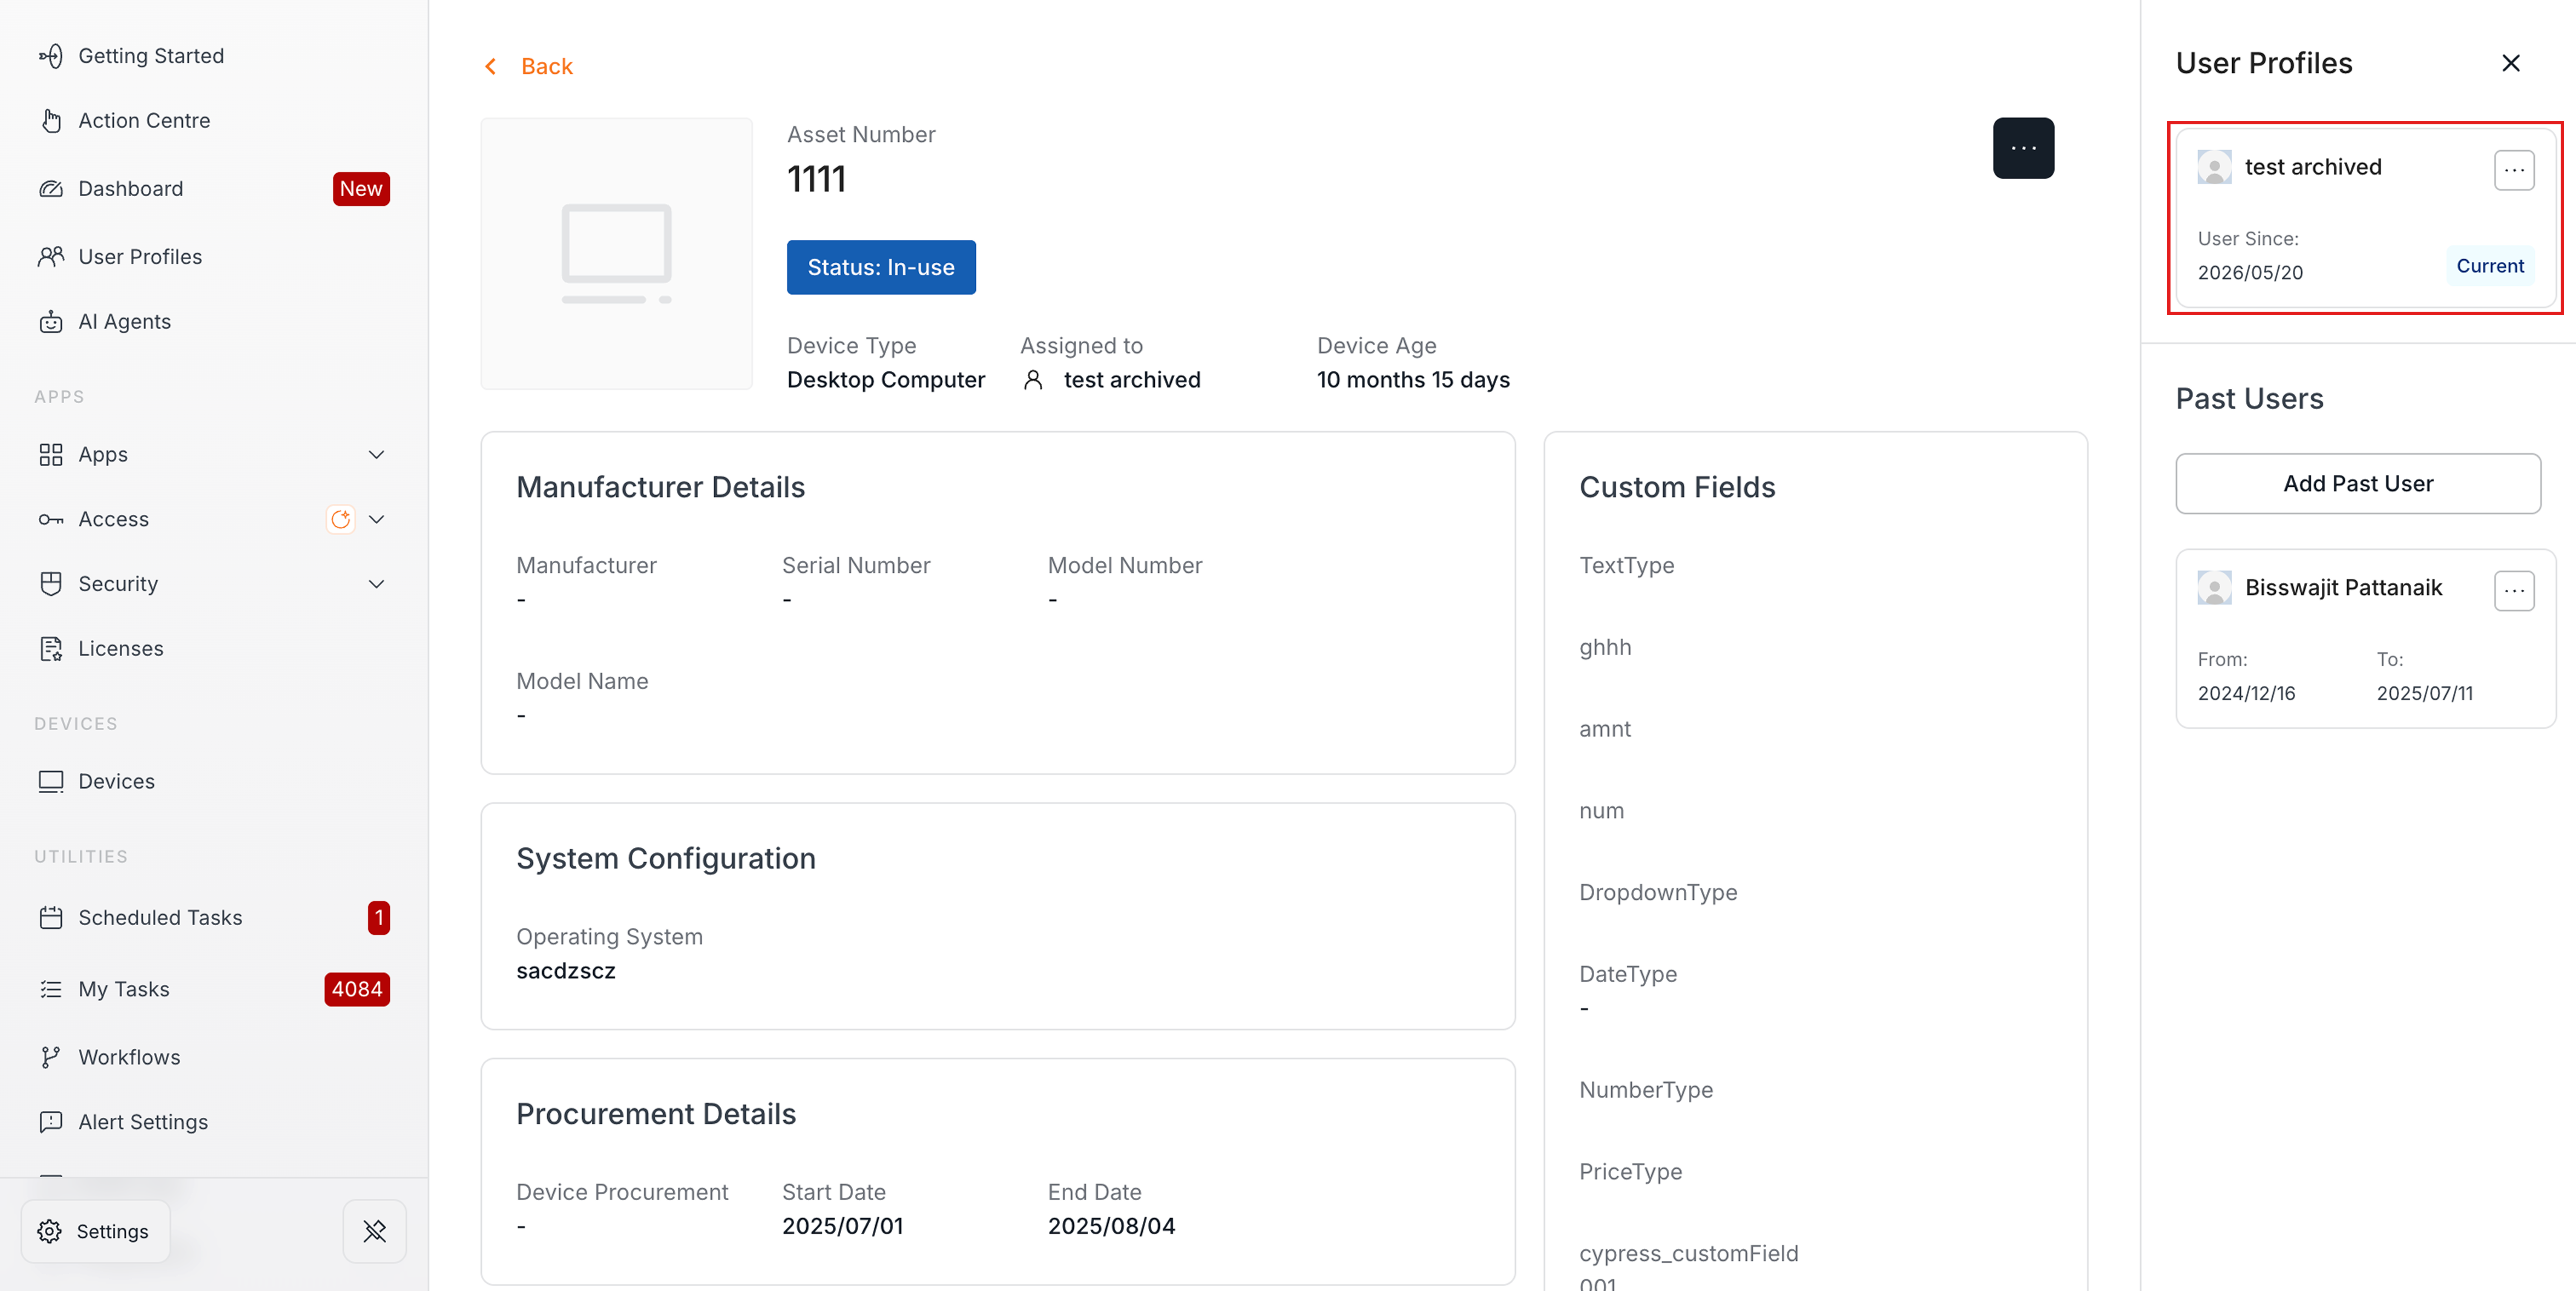This screenshot has height=1291, width=2576.
Task: Expand the Apps menu chevron
Action: point(377,455)
